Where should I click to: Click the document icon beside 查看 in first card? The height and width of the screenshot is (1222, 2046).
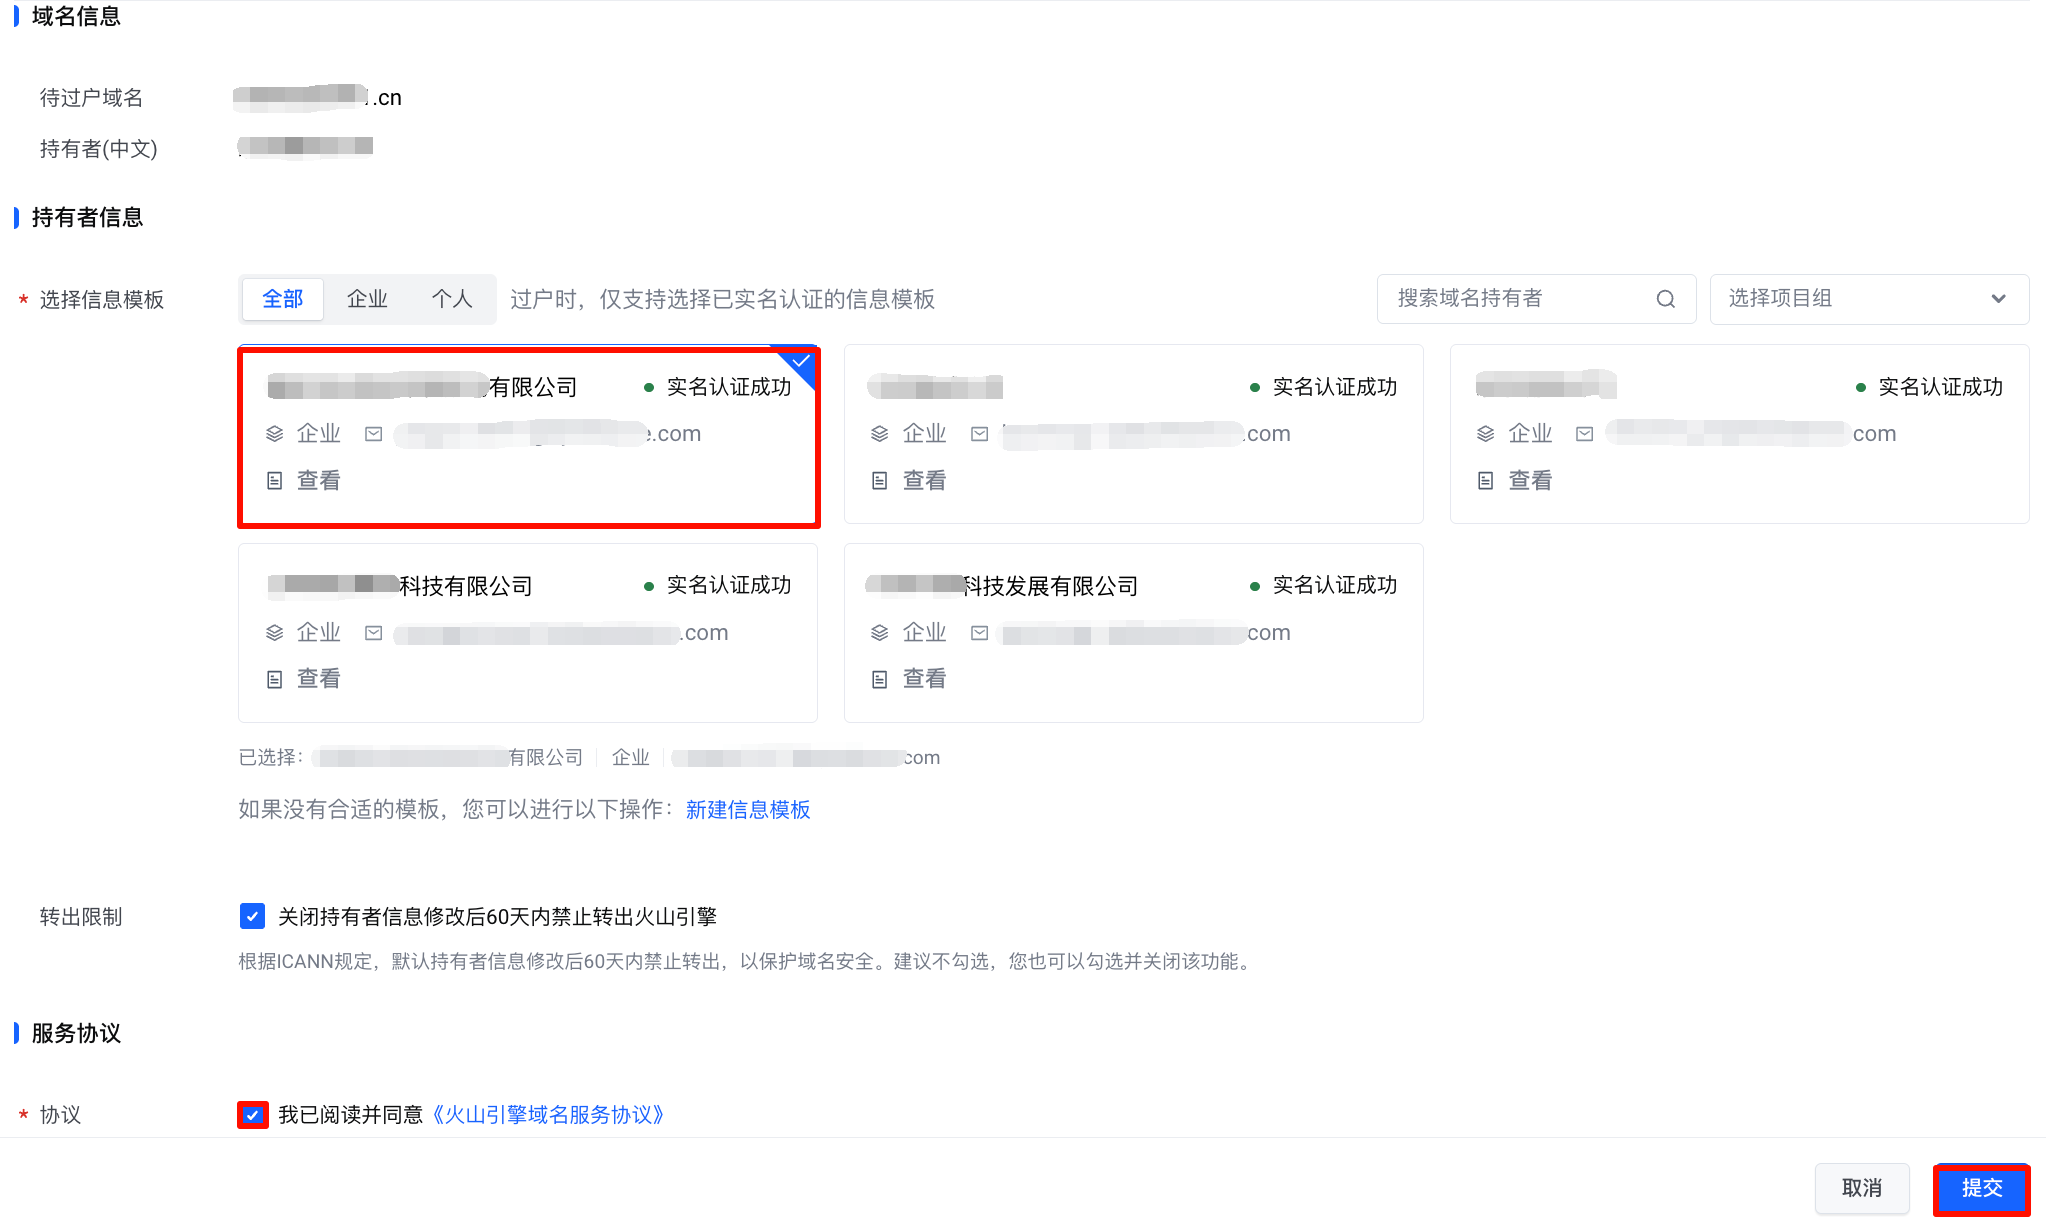point(275,481)
